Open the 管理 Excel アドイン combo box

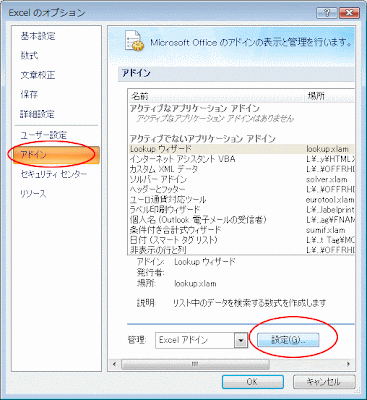coord(201,340)
